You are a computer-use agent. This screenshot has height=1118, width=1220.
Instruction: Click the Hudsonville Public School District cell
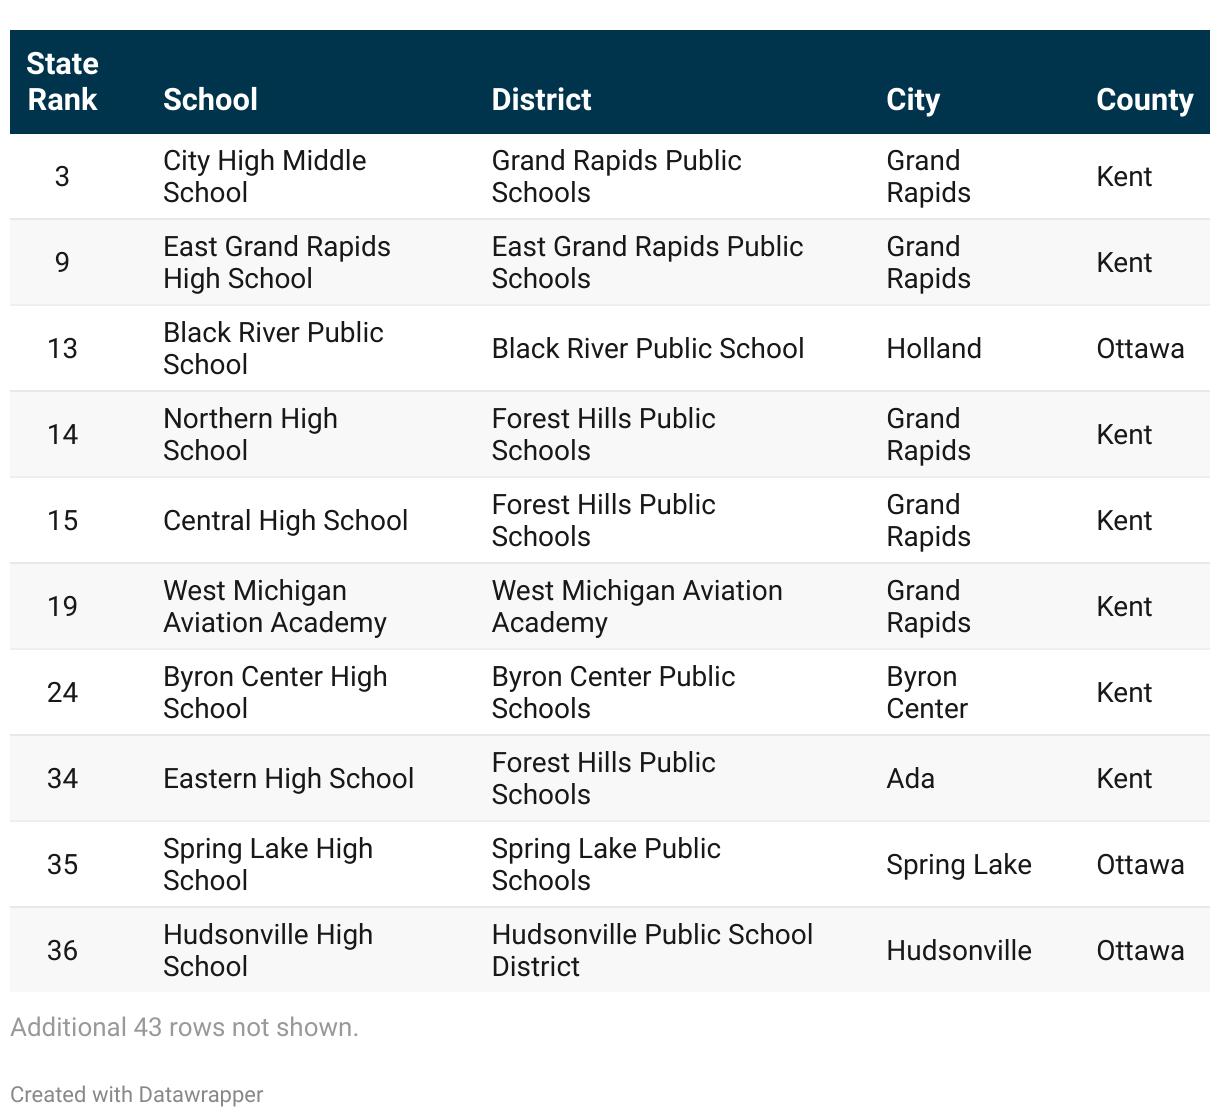651,950
